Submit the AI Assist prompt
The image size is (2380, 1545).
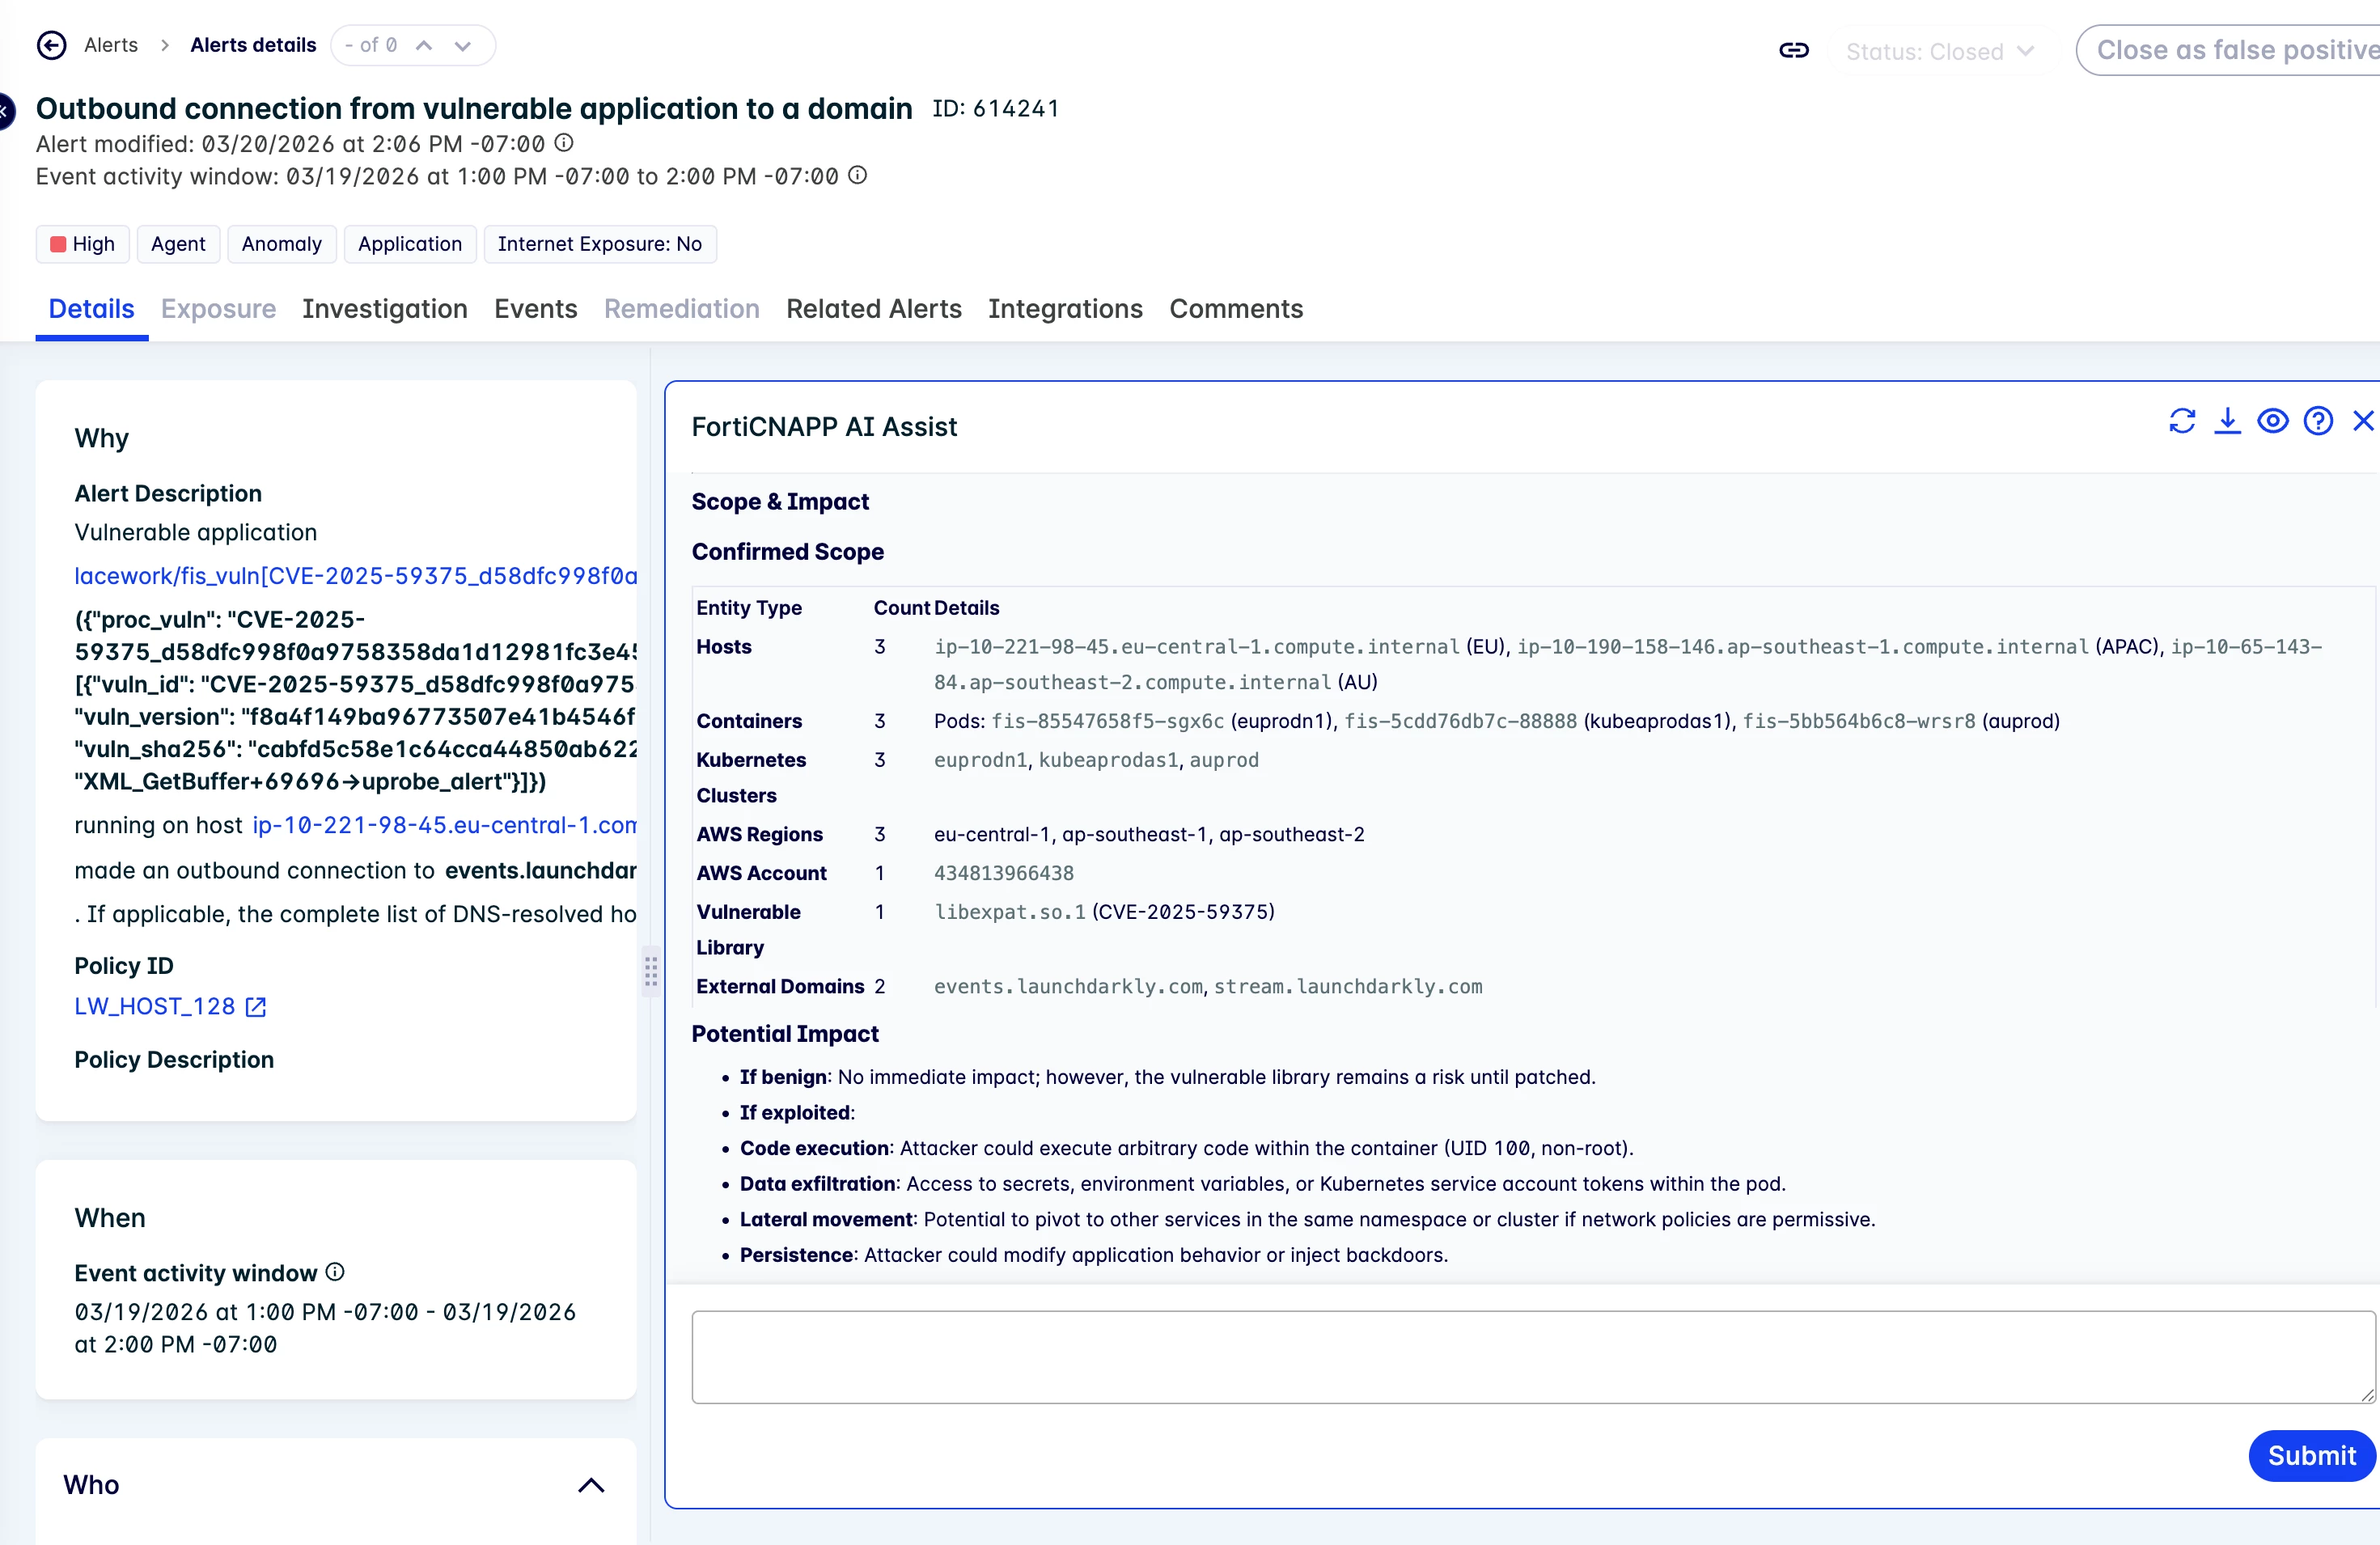[2311, 1456]
